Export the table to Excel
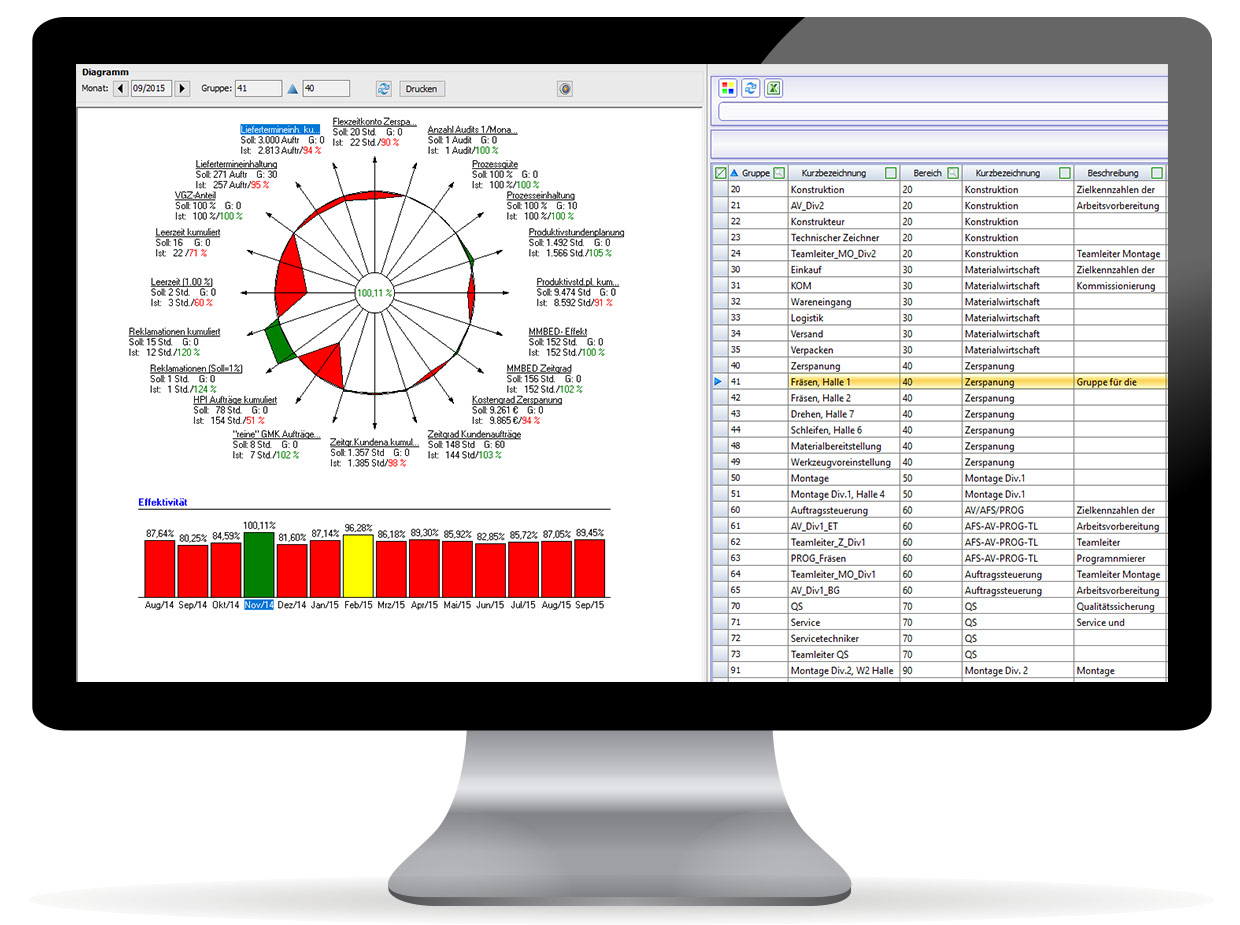 pos(774,88)
